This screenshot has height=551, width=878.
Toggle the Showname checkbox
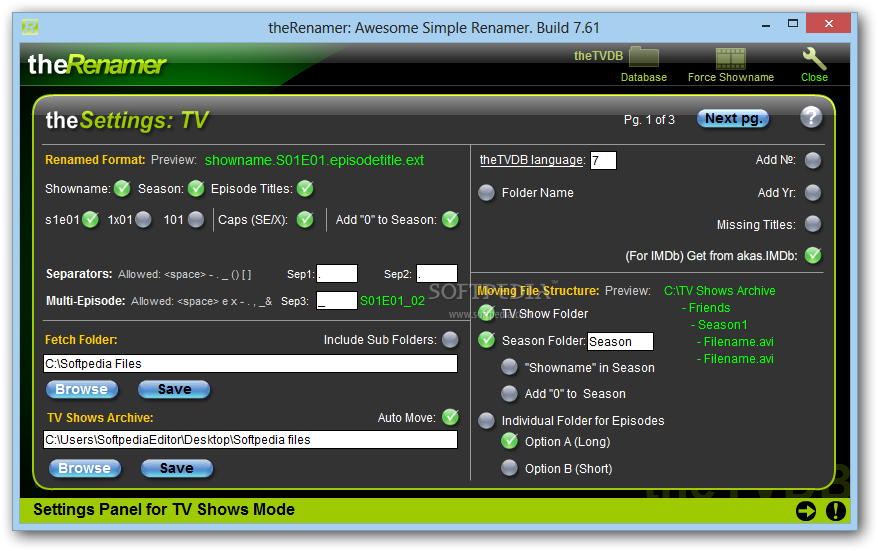pos(122,189)
